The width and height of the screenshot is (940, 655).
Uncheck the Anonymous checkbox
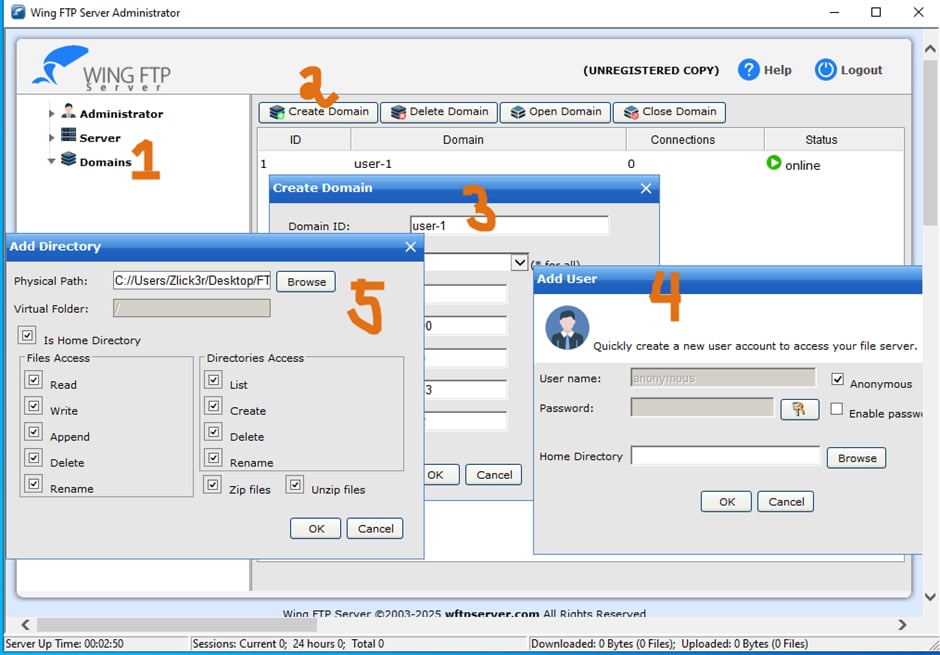tap(838, 380)
